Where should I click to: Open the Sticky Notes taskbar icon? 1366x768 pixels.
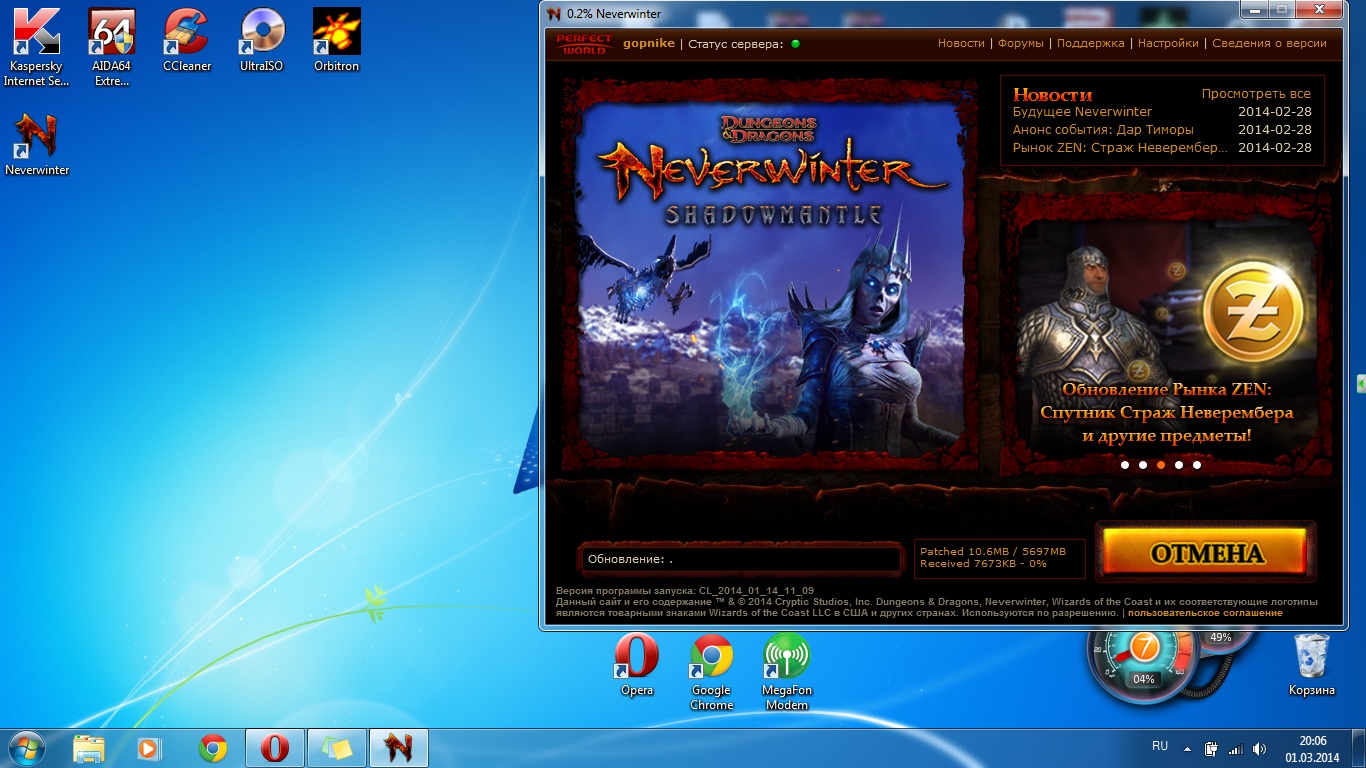pos(337,748)
